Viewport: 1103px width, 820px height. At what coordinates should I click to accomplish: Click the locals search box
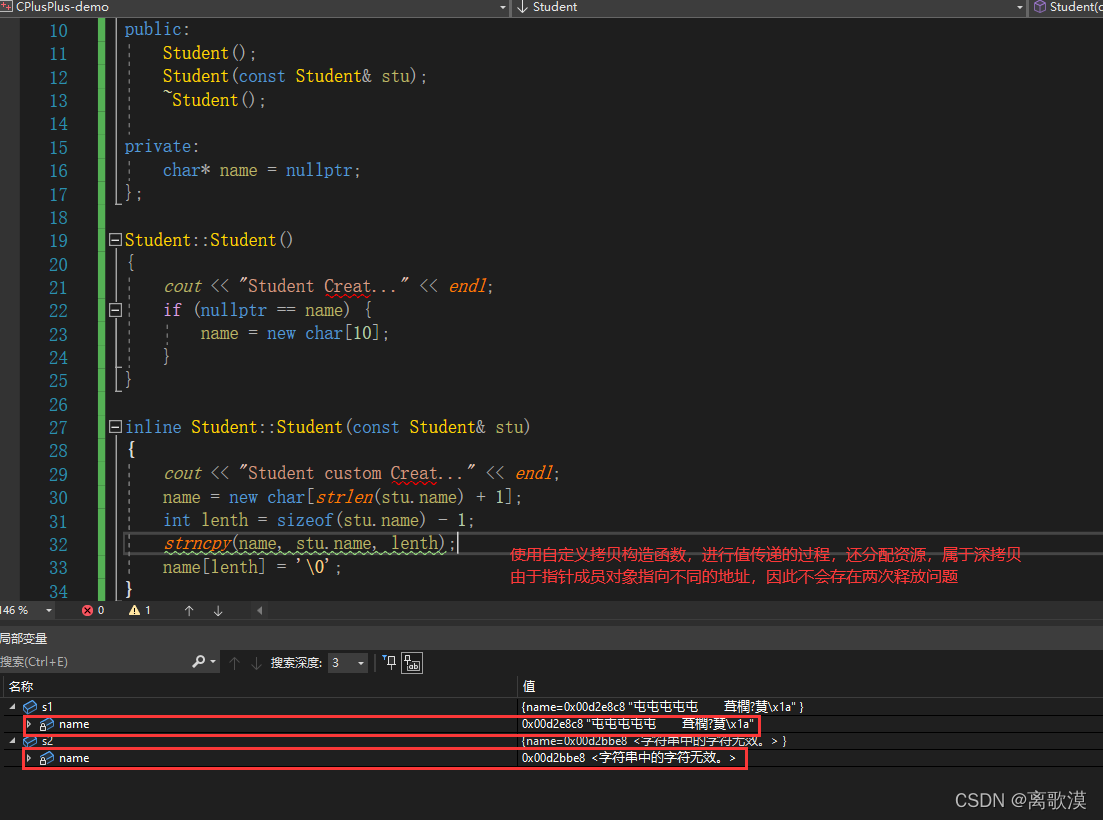[94, 662]
